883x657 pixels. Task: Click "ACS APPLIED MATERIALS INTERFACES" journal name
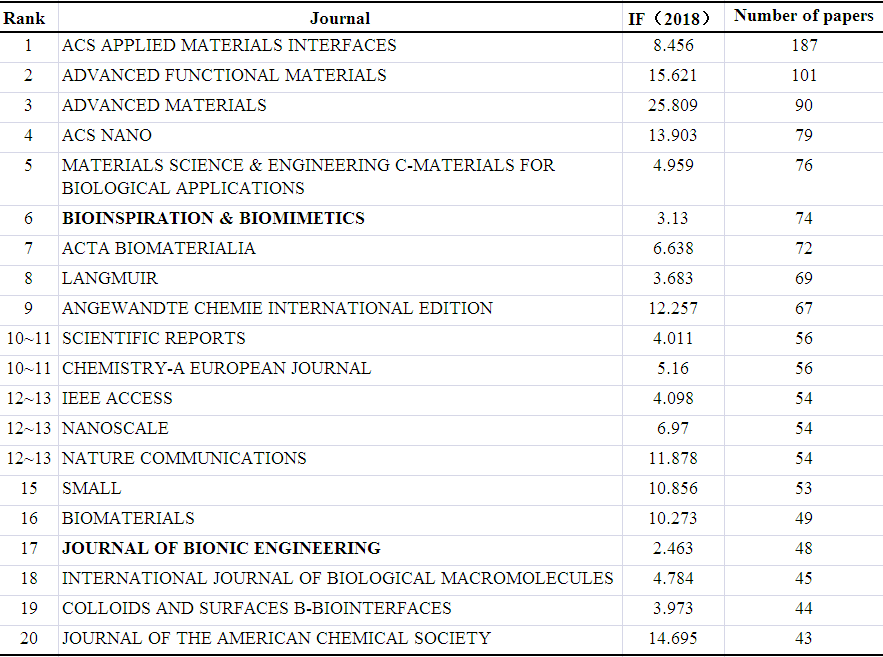[229, 45]
